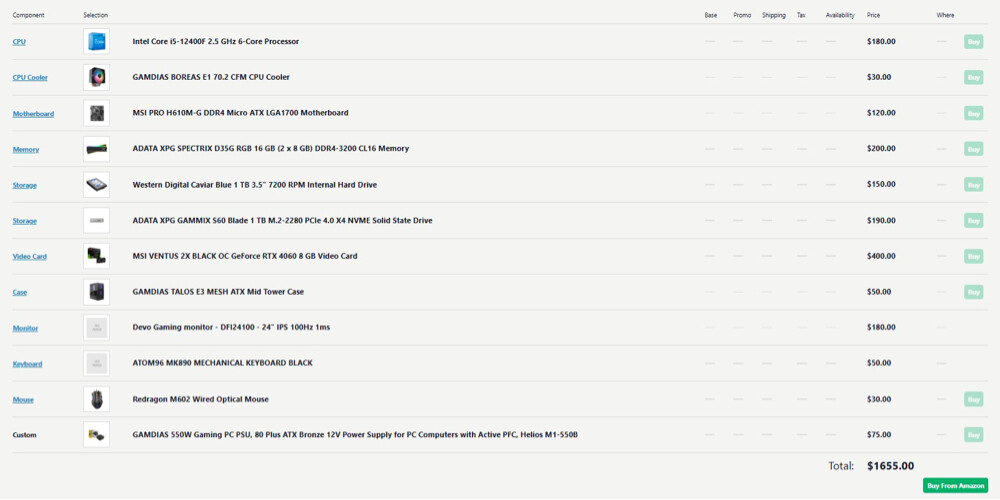Viewport: 1000px width, 500px height.
Task: Open the CPU component link
Action: 19,42
